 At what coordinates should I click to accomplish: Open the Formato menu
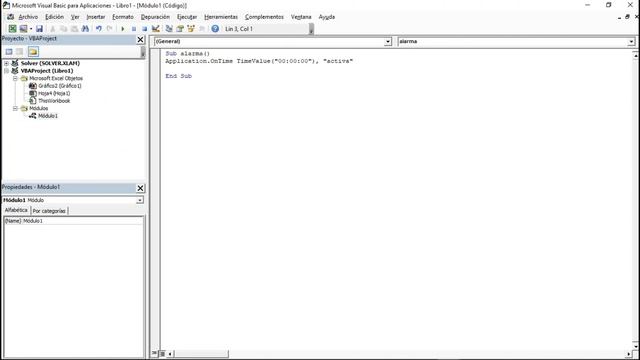pyautogui.click(x=123, y=17)
